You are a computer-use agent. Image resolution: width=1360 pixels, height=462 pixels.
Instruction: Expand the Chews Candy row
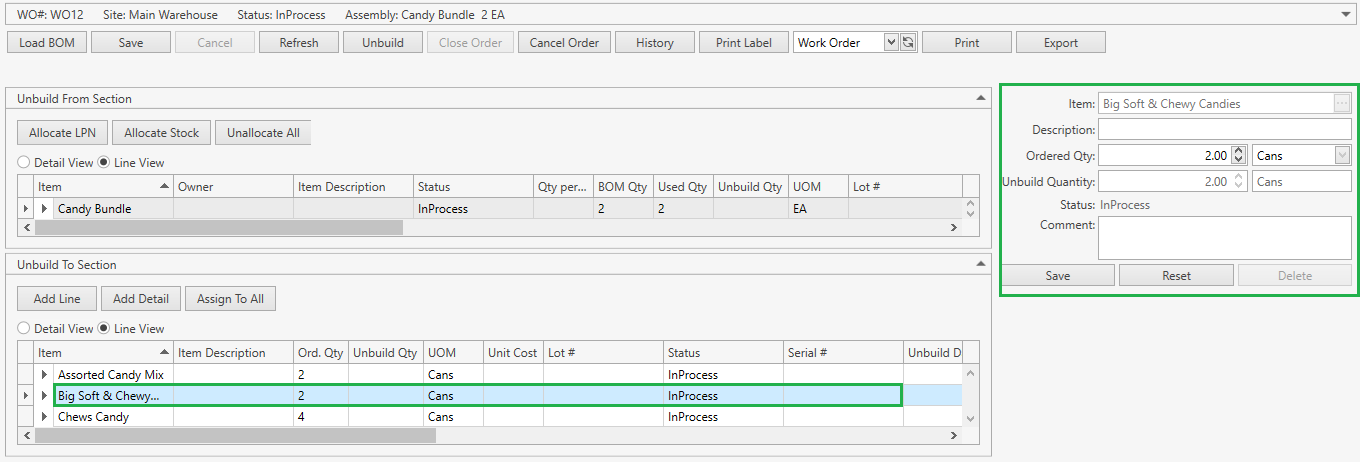point(45,417)
